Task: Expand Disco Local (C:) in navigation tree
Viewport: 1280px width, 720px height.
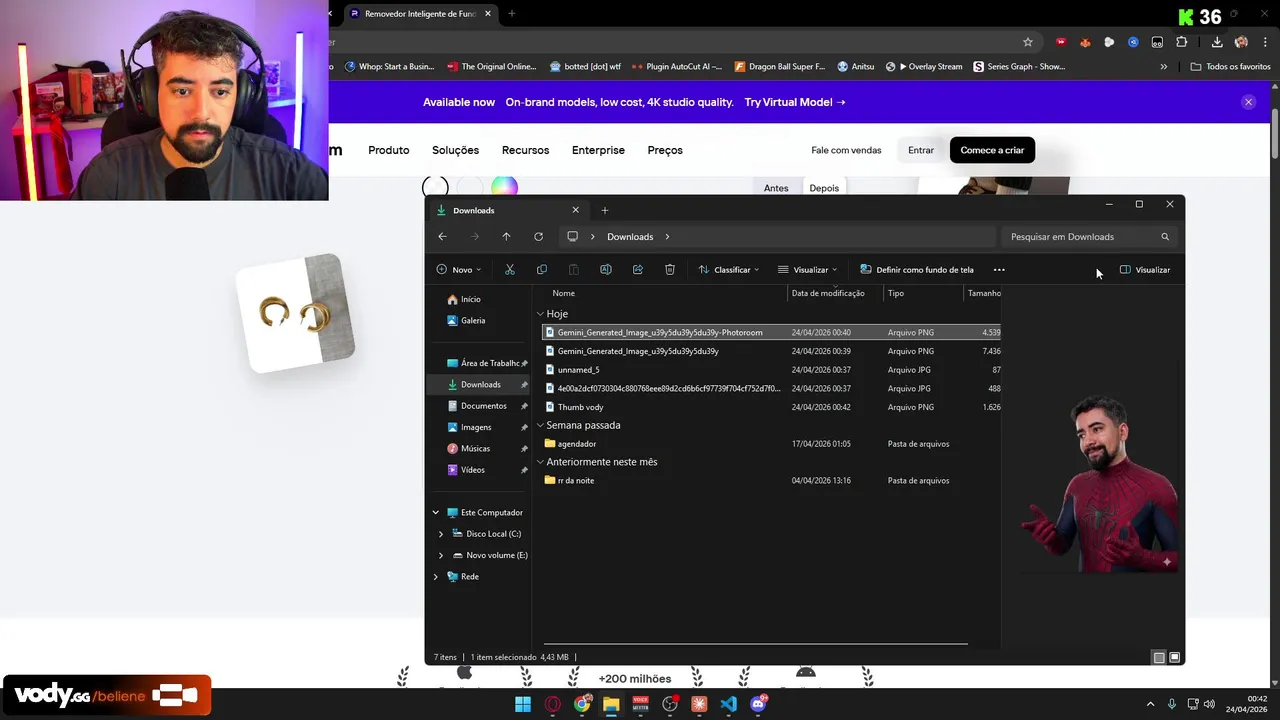Action: [x=441, y=534]
